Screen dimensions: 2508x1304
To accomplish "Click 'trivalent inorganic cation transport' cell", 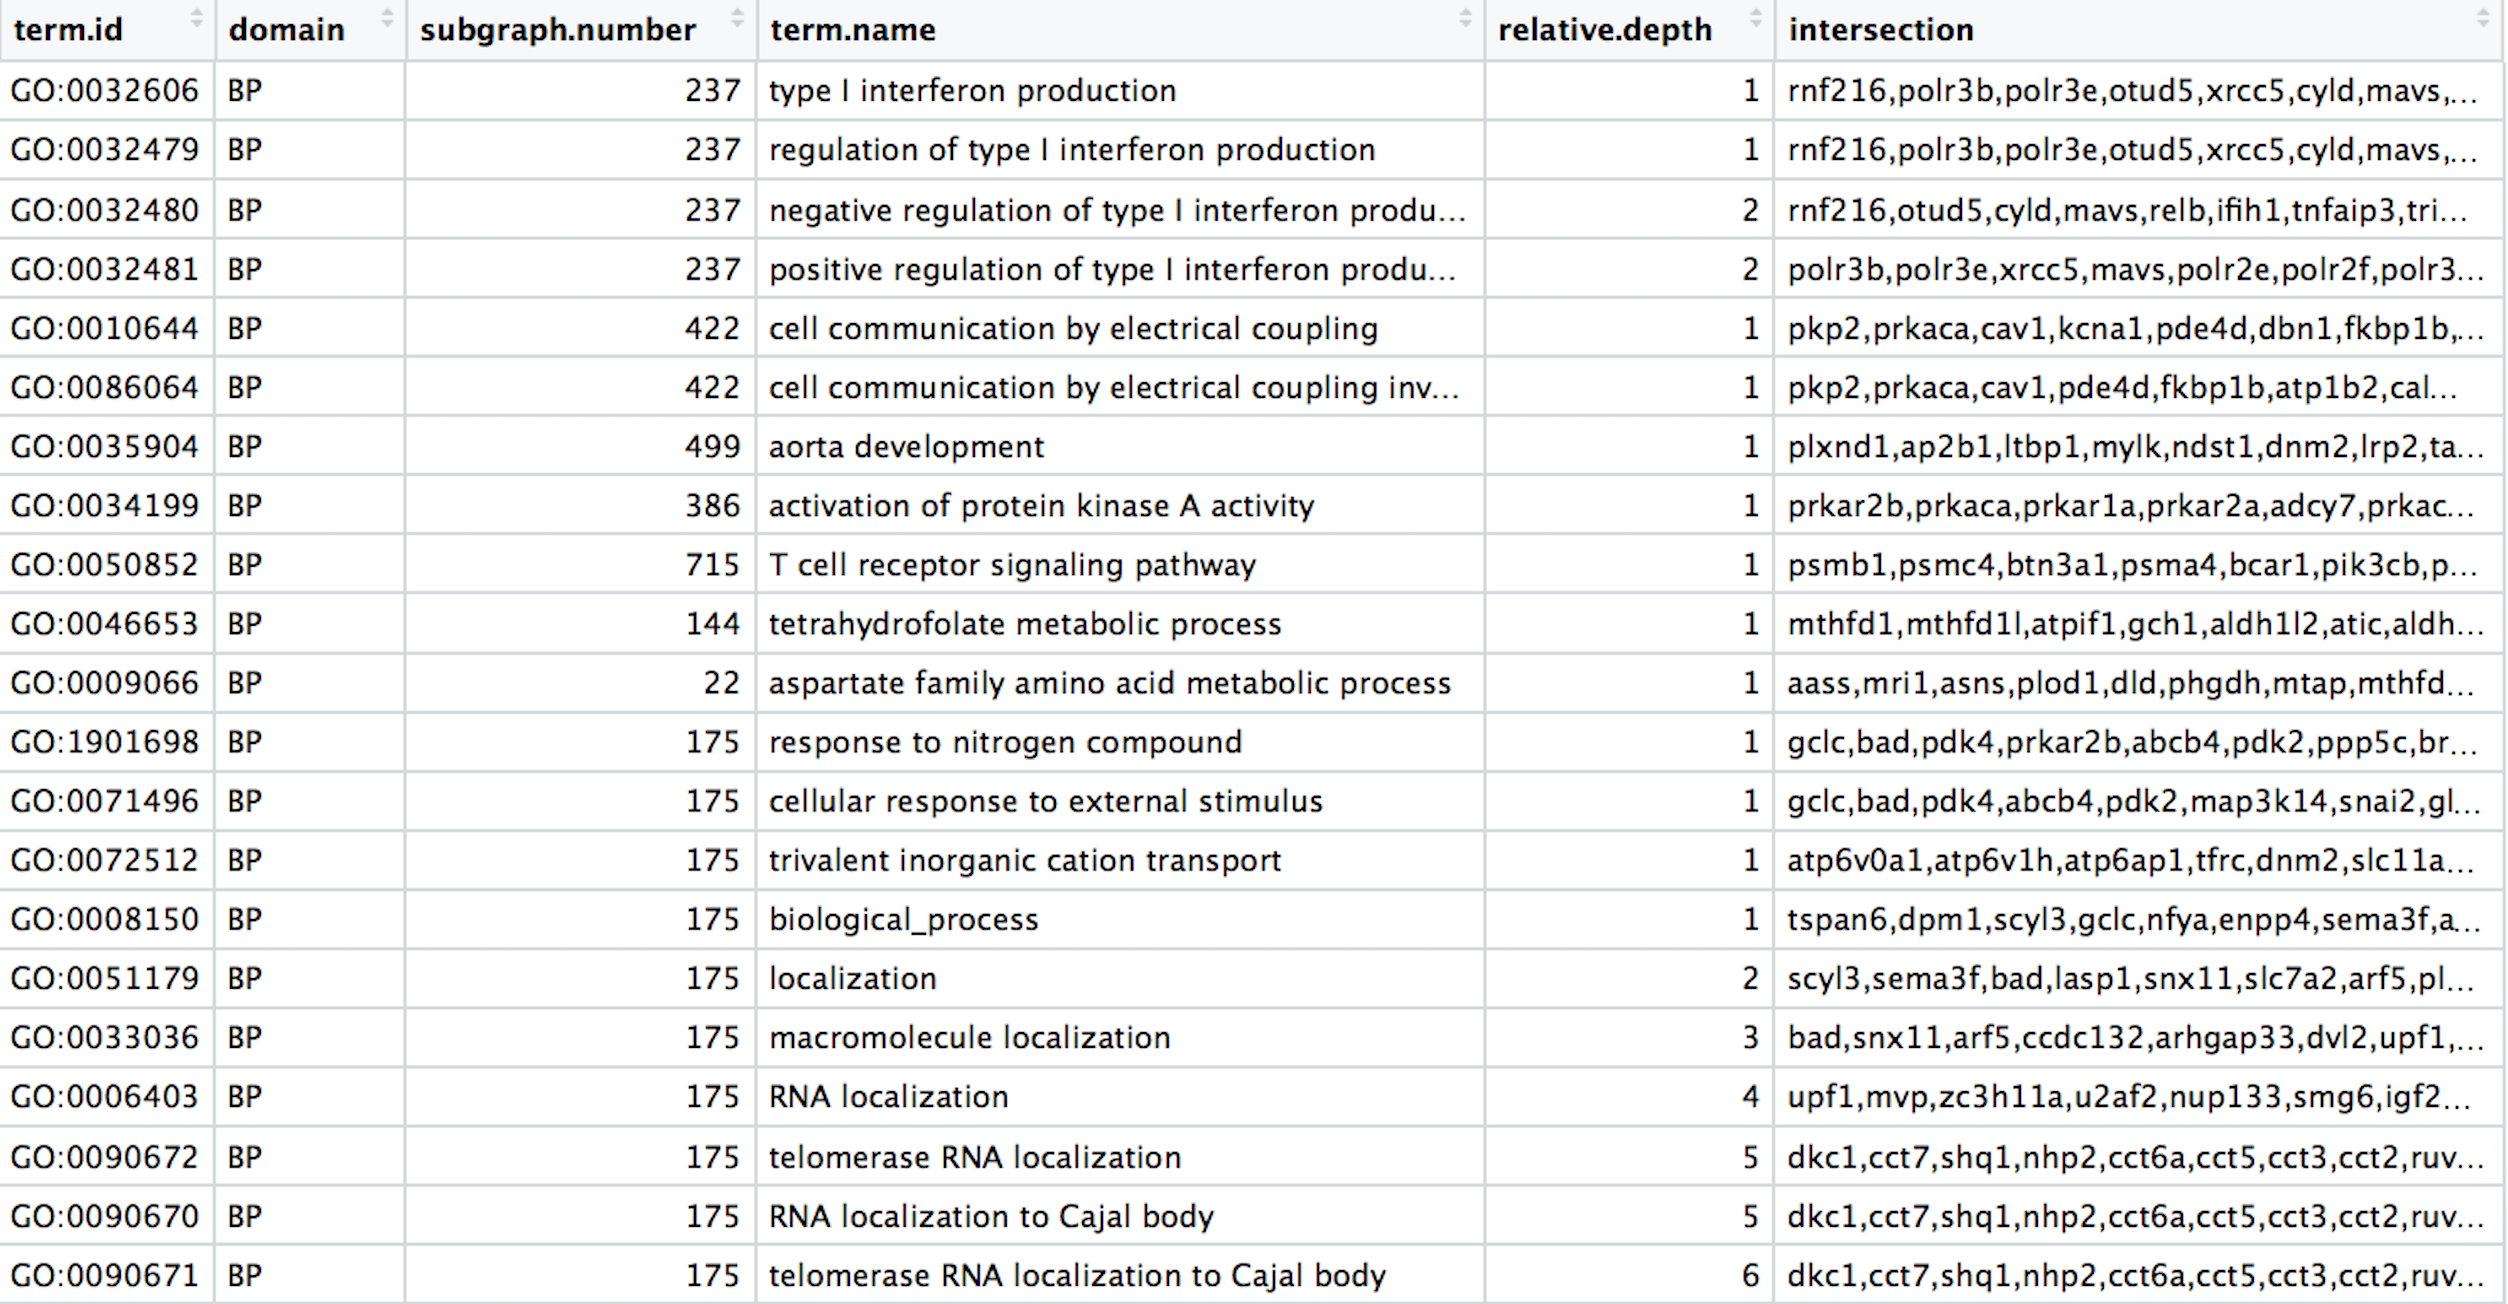I will tap(1120, 860).
